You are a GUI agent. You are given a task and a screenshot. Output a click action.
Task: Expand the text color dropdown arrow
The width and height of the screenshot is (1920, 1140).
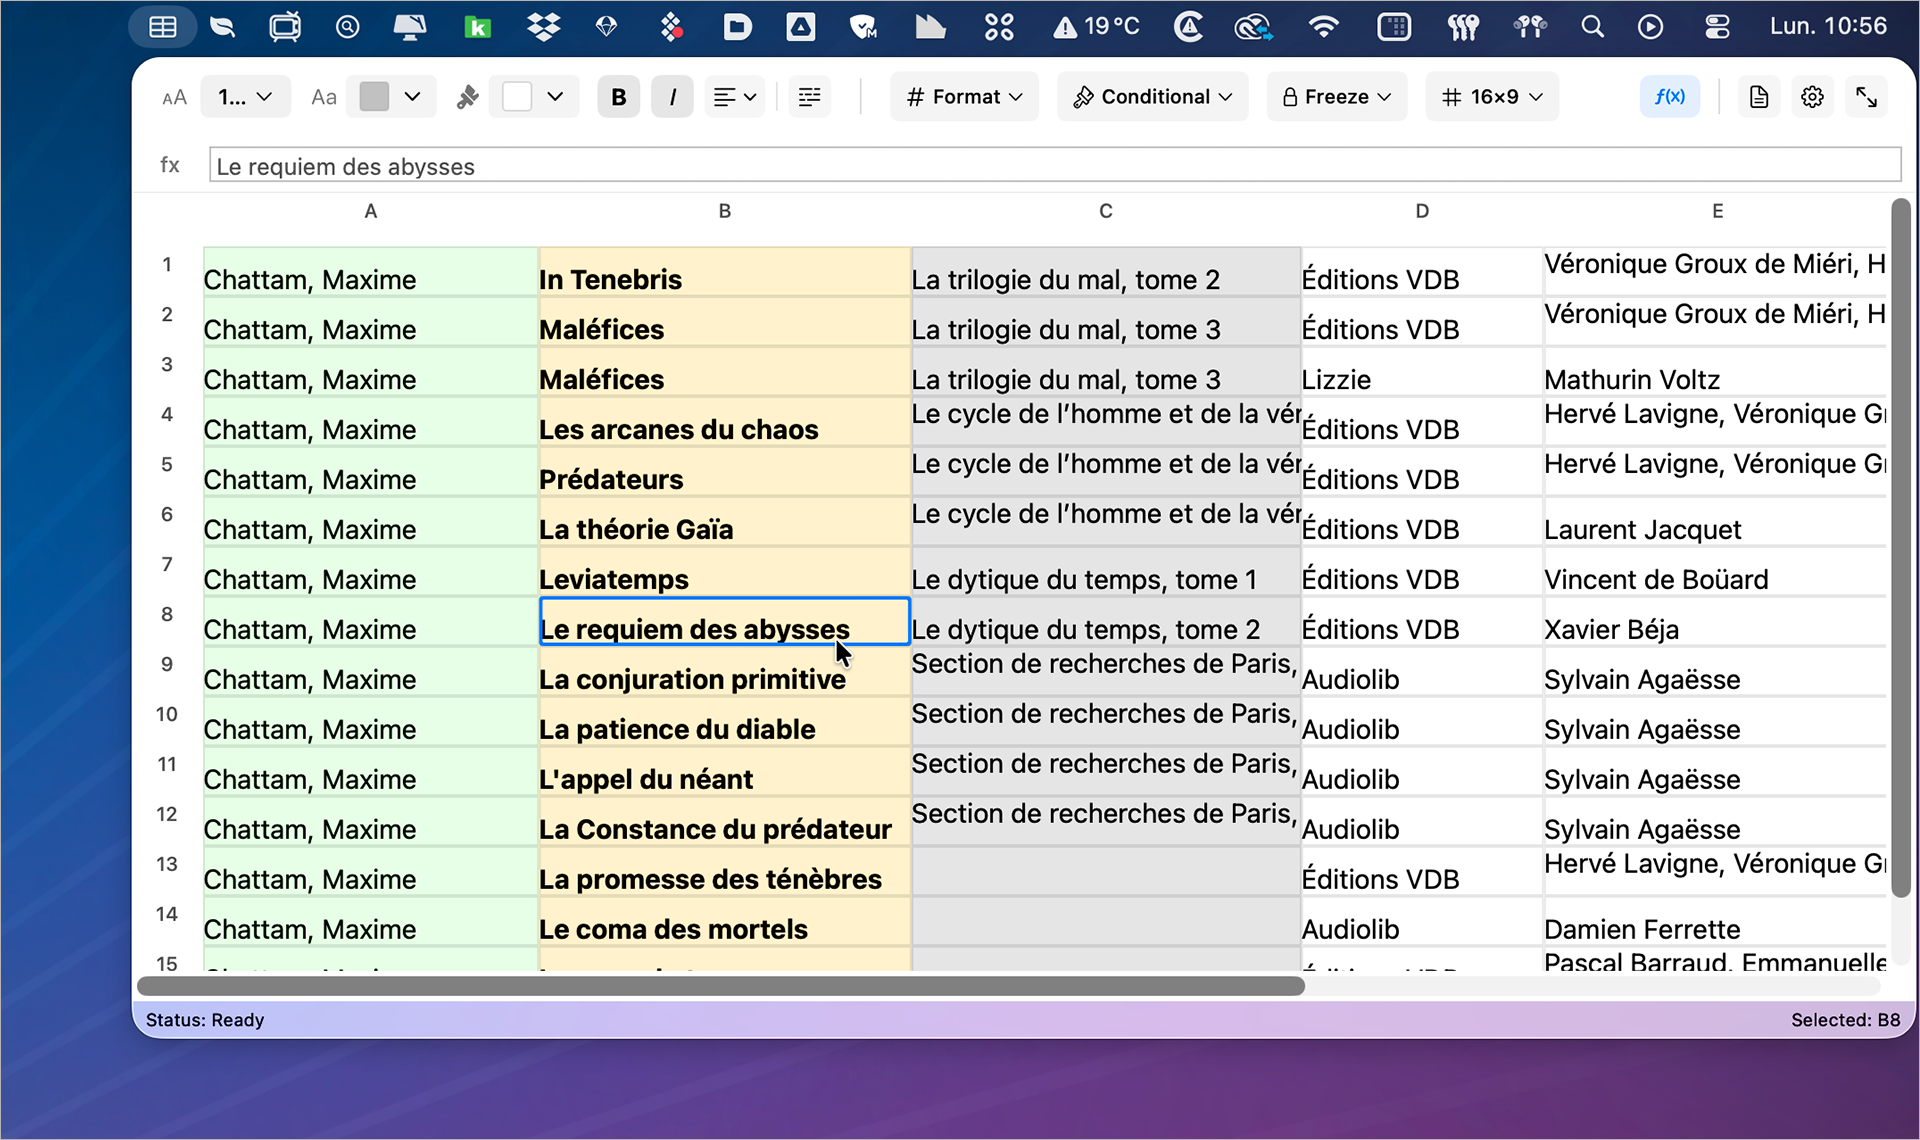pyautogui.click(x=412, y=97)
